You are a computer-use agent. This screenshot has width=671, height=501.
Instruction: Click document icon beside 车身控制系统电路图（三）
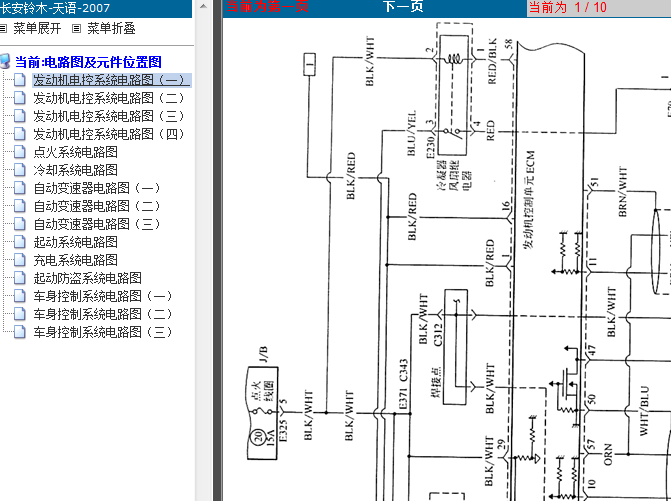19,331
